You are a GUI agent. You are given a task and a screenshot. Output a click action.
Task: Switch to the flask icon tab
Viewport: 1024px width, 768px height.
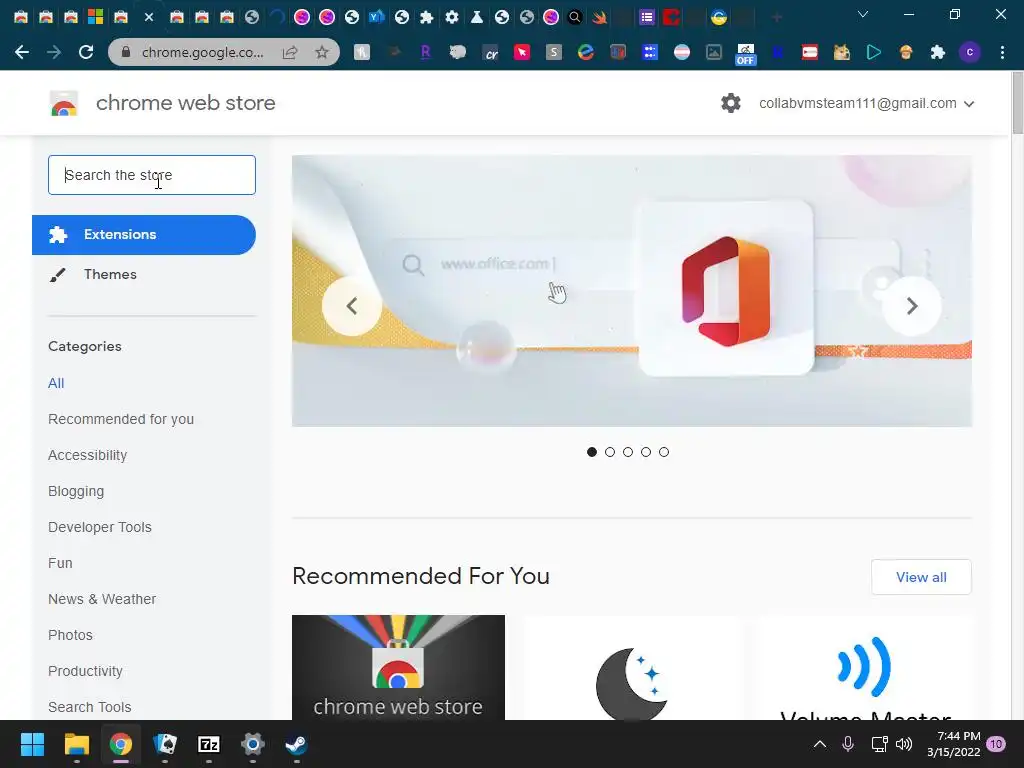(477, 17)
